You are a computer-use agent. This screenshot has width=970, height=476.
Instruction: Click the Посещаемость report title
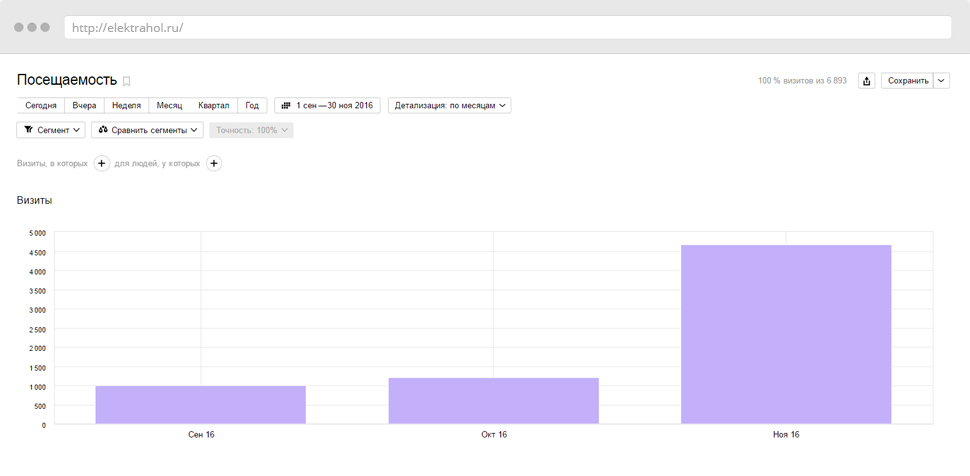(67, 80)
